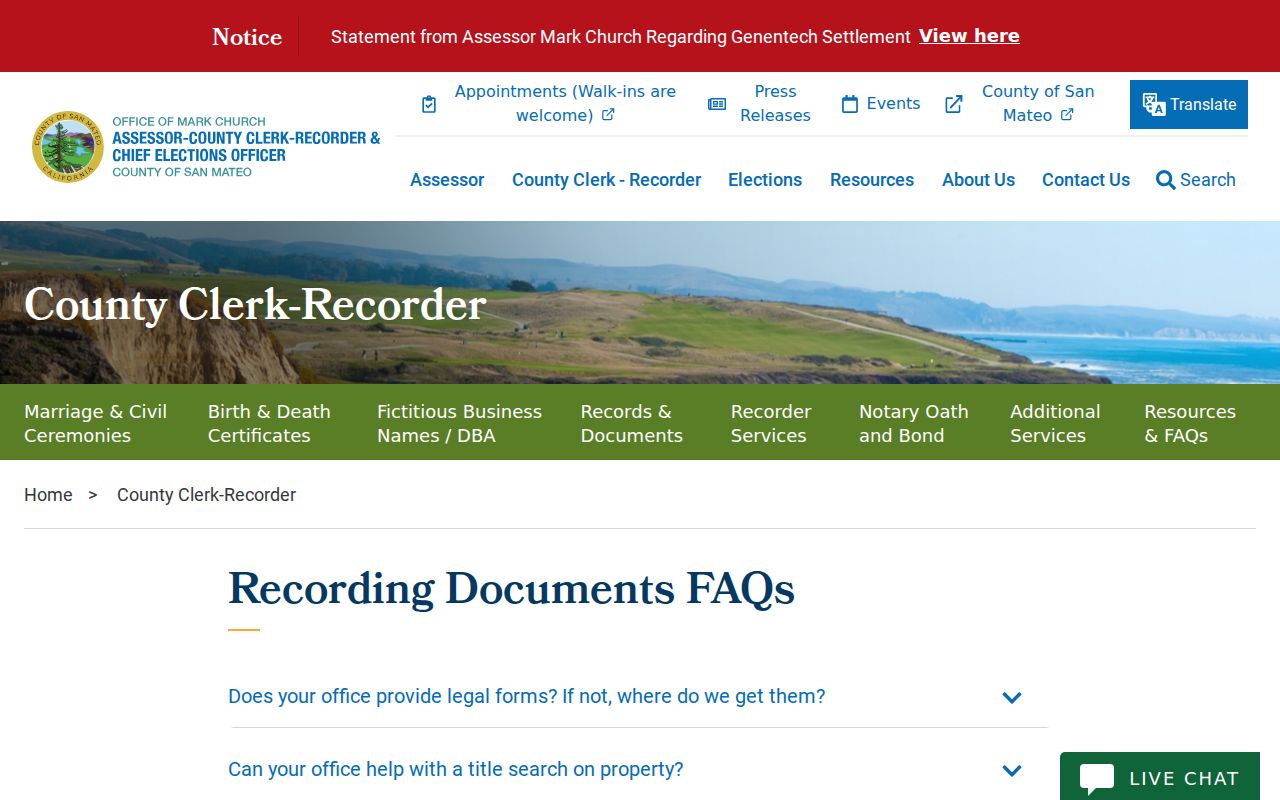Select Fictitious Business Names / DBA tab
The width and height of the screenshot is (1280, 800).
point(459,423)
